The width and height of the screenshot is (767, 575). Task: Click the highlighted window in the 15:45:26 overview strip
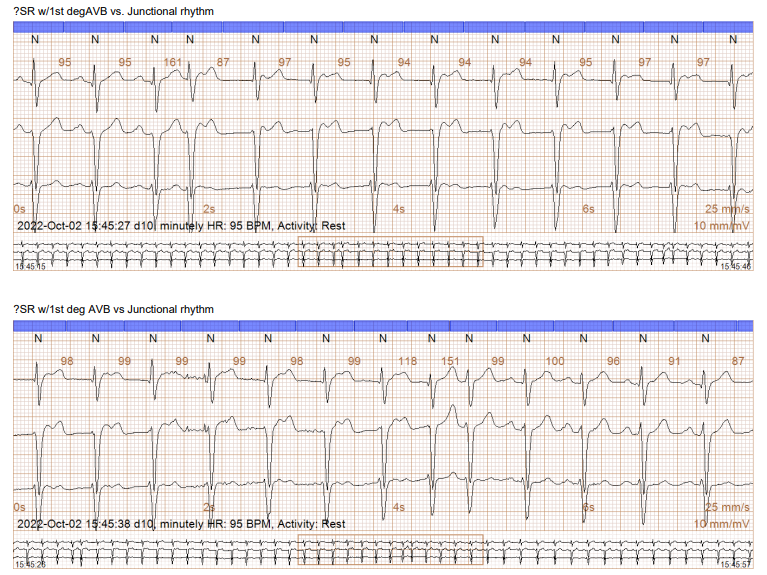(390, 550)
